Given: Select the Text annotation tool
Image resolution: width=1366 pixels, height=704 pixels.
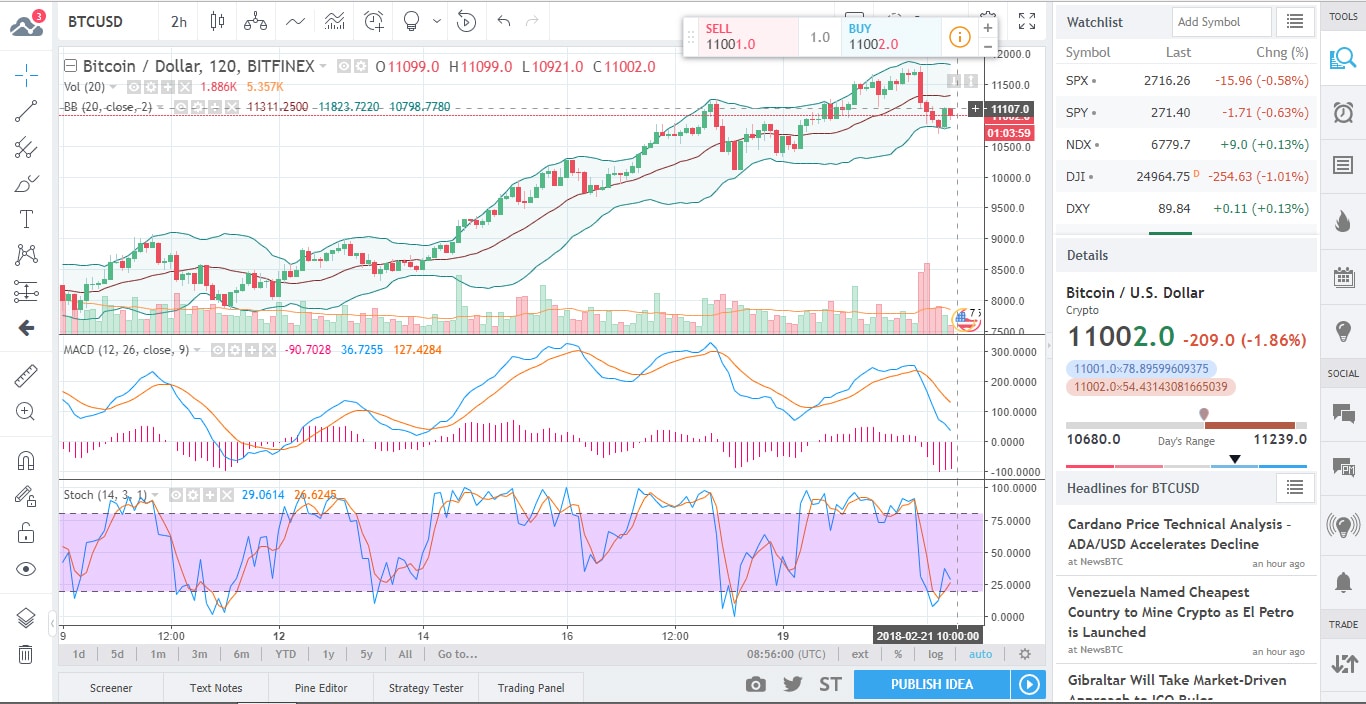Looking at the screenshot, I should click(26, 220).
